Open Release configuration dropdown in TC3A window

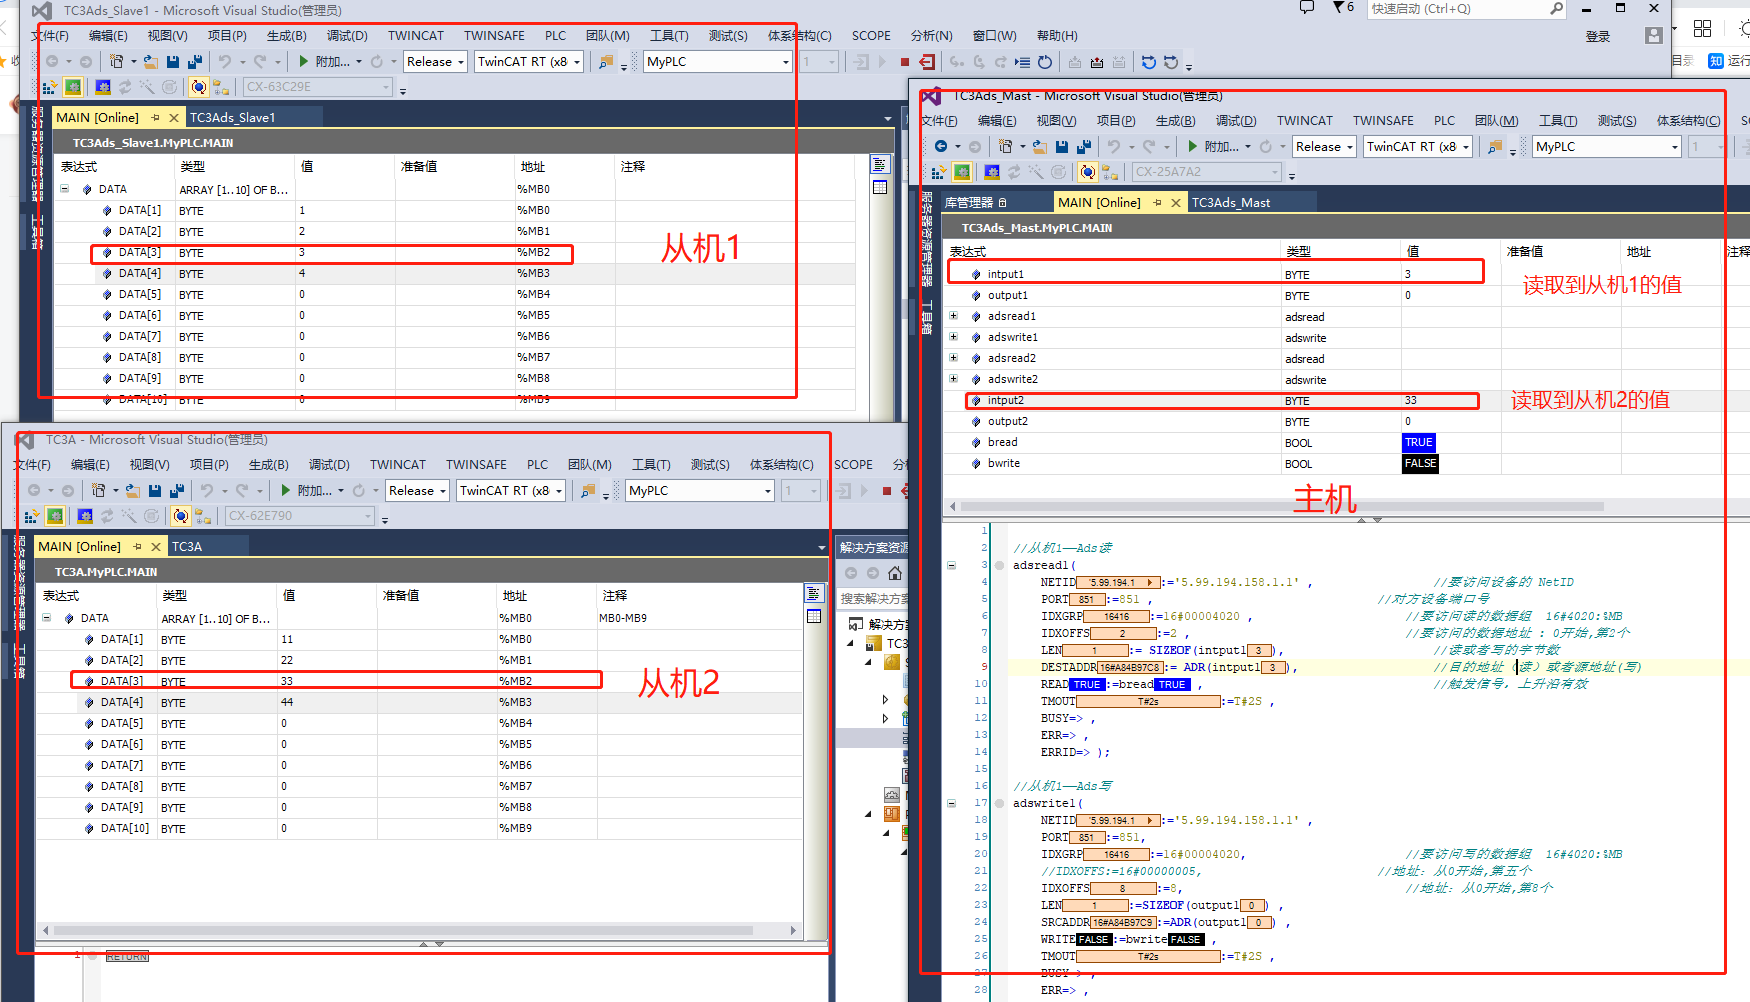coord(417,491)
